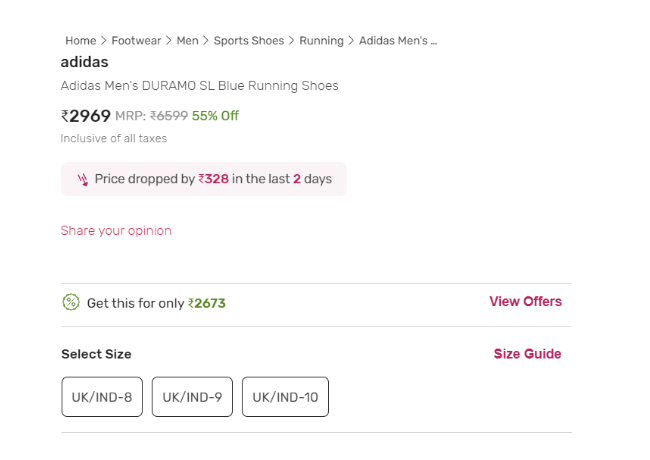Navigate to Sports Shoes breadcrumb
The width and height of the screenshot is (650, 460).
click(249, 41)
